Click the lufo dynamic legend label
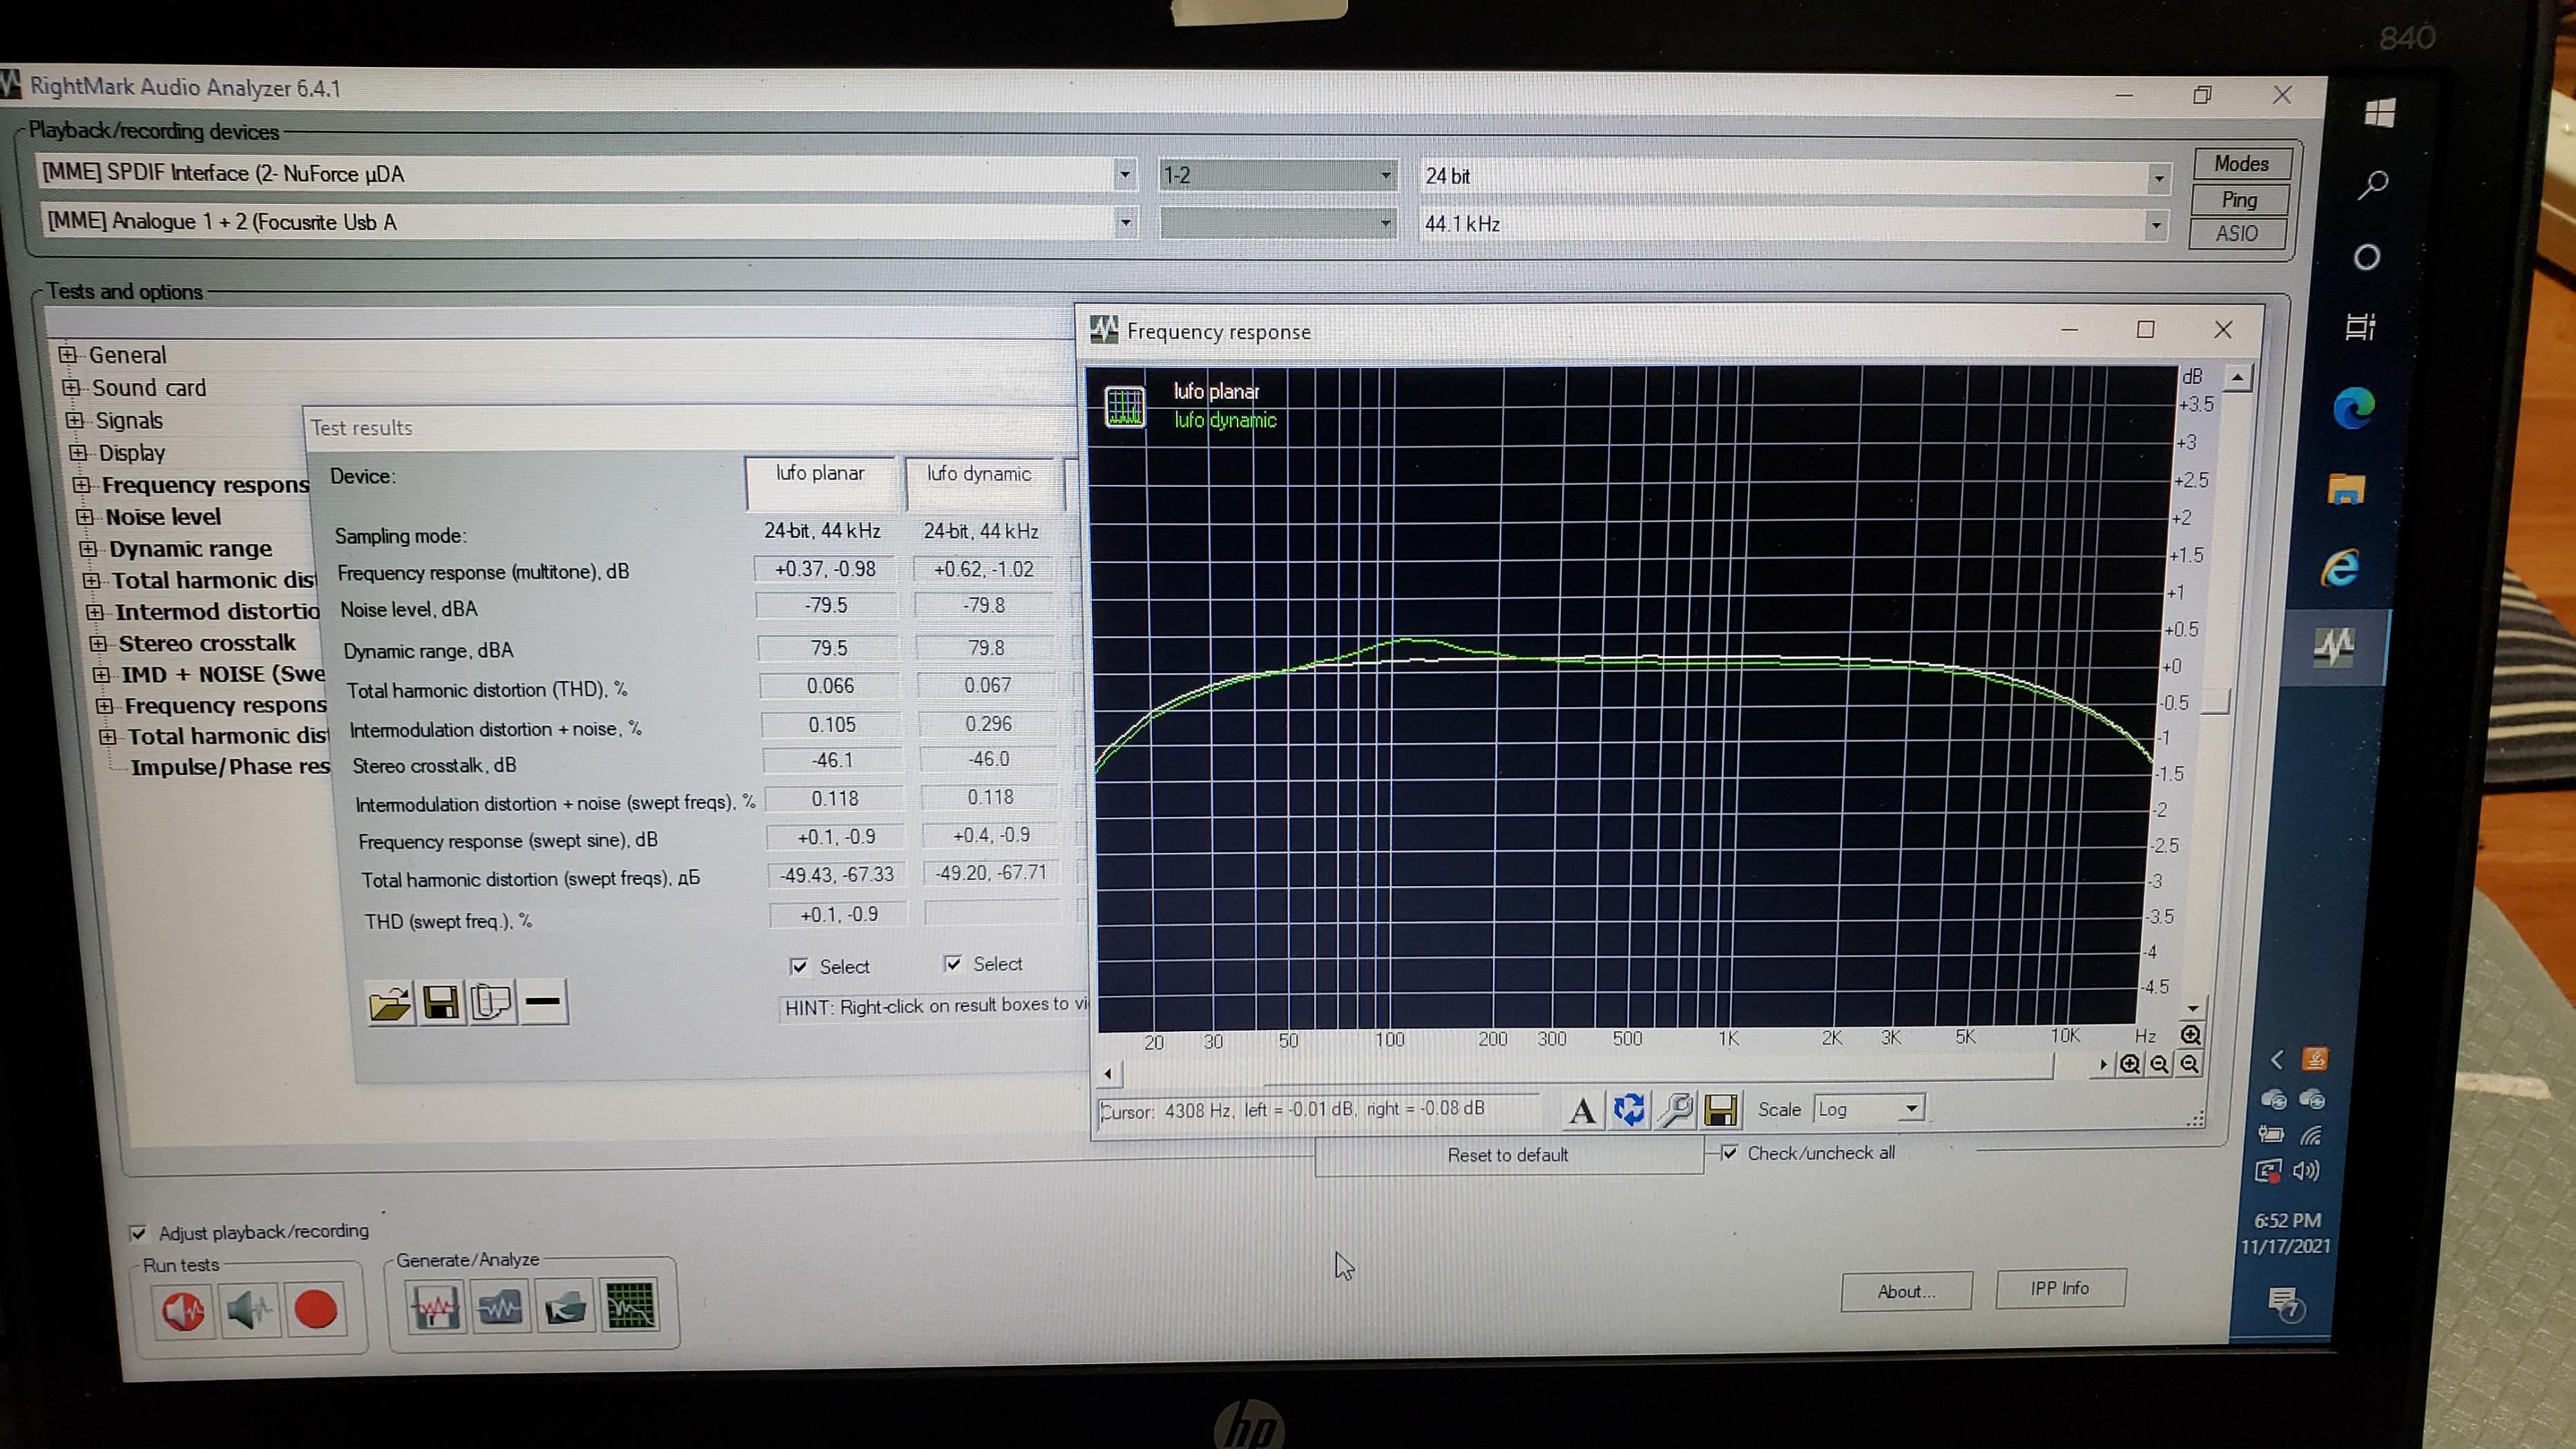This screenshot has width=2576, height=1449. click(1225, 420)
